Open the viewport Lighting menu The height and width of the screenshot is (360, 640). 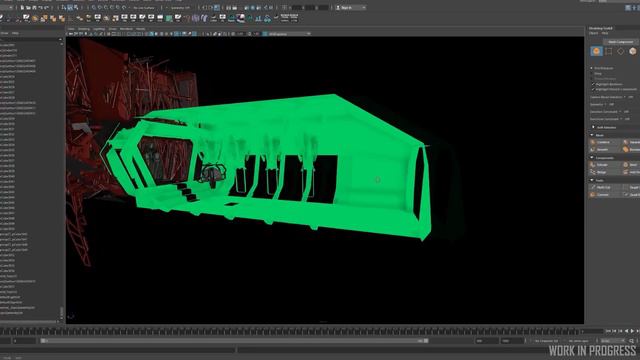click(99, 29)
